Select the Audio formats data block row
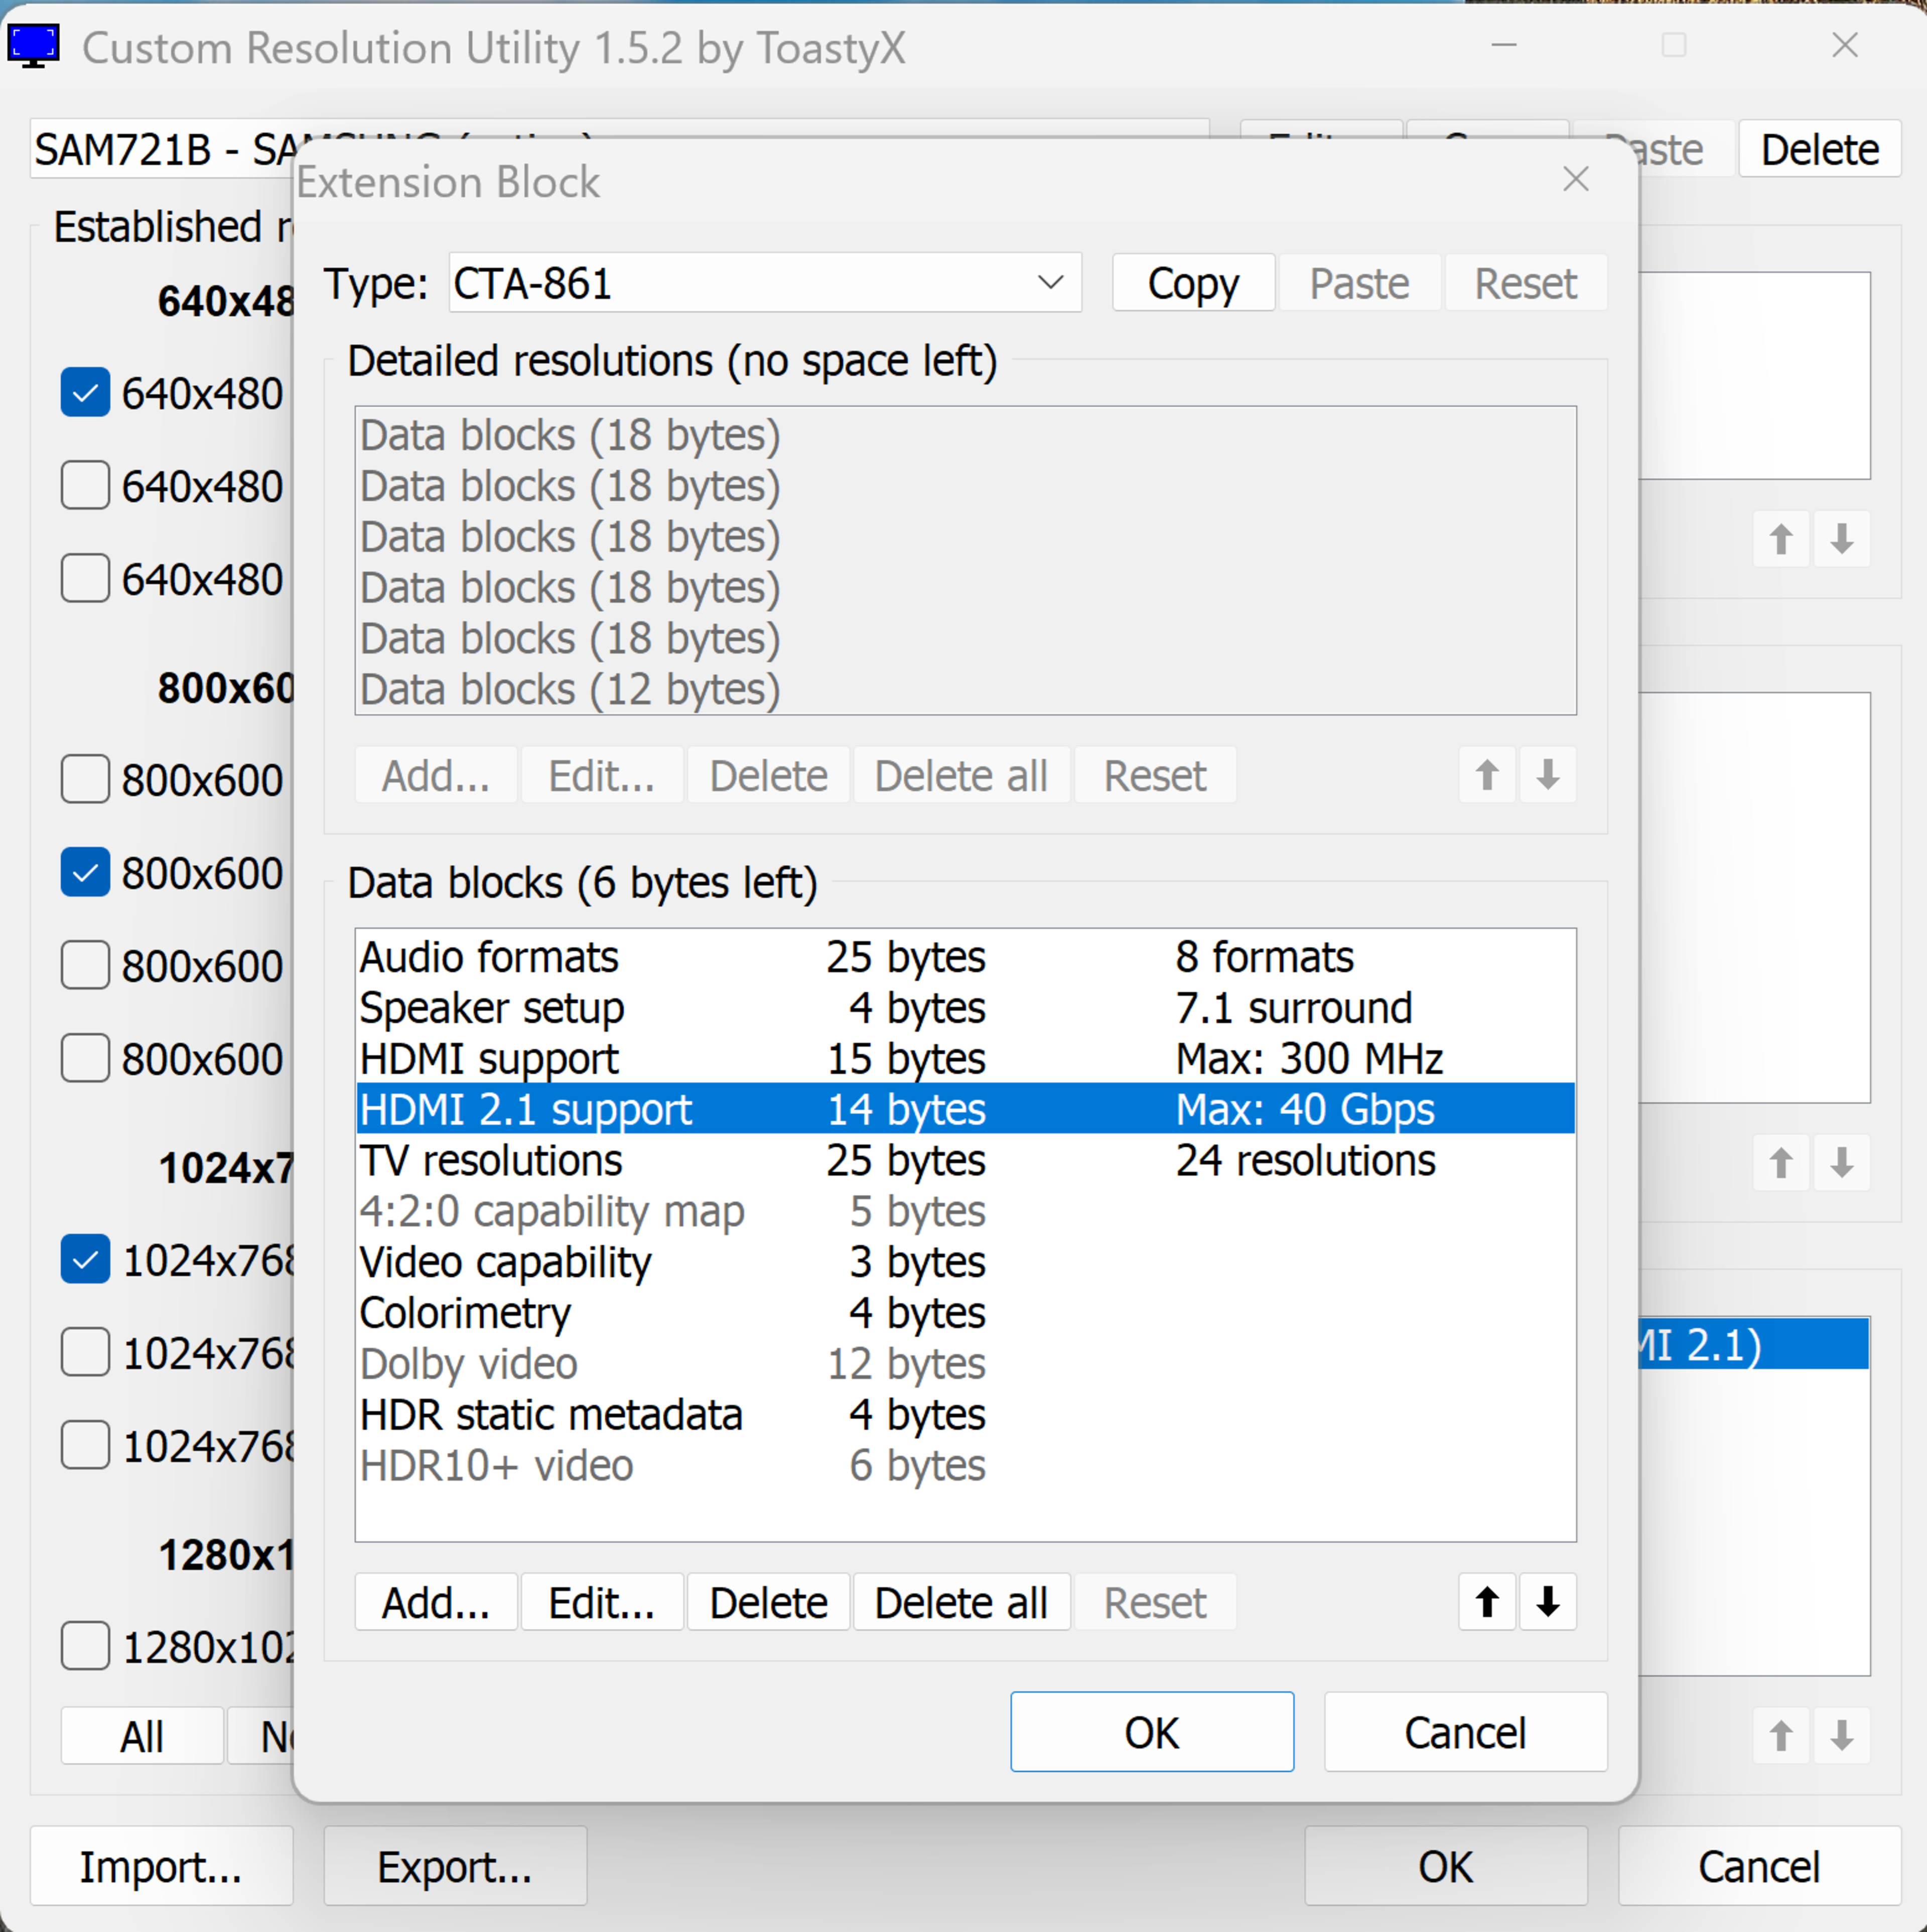 [489, 958]
